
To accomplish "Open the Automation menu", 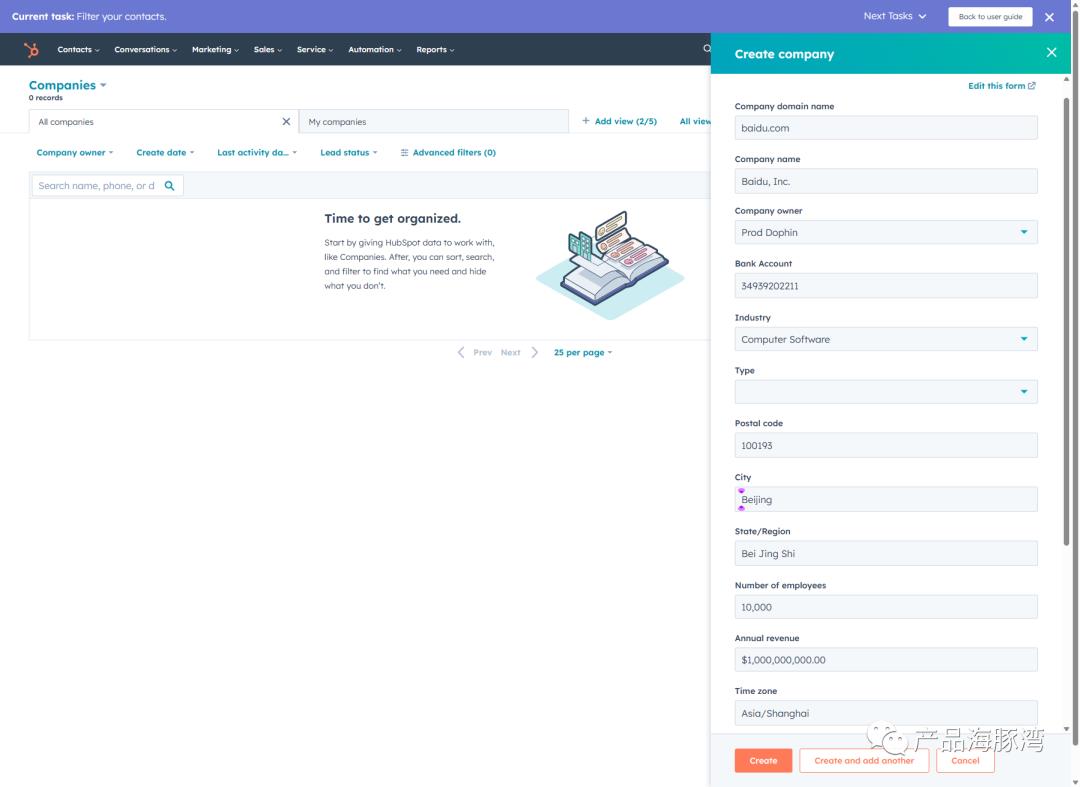I will coord(375,50).
